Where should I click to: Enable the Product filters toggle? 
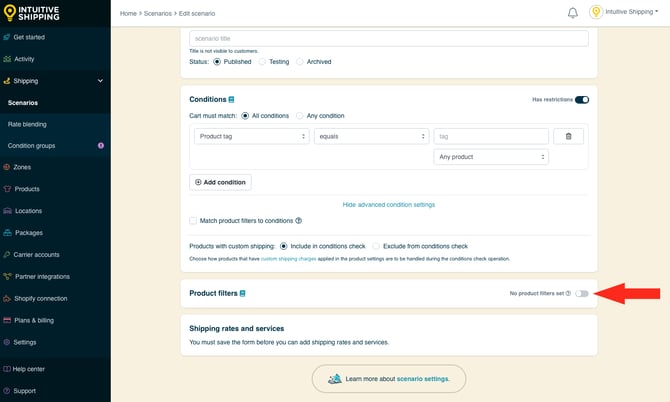[582, 293]
